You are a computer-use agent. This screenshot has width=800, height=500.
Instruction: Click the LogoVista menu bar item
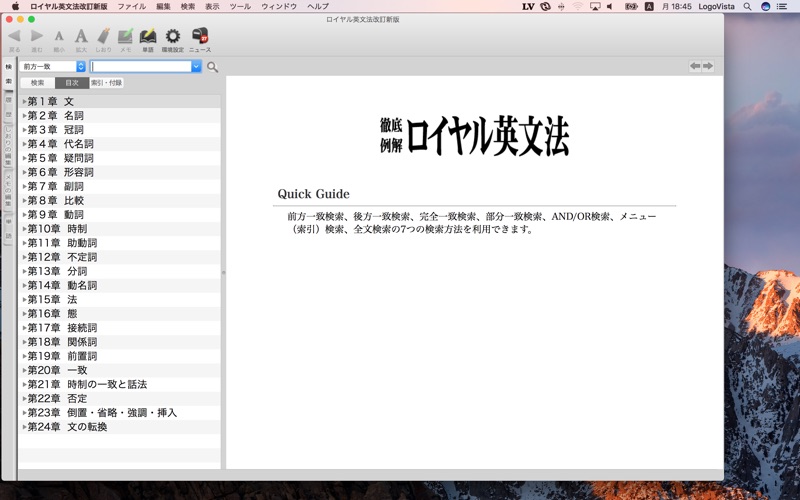click(716, 6)
